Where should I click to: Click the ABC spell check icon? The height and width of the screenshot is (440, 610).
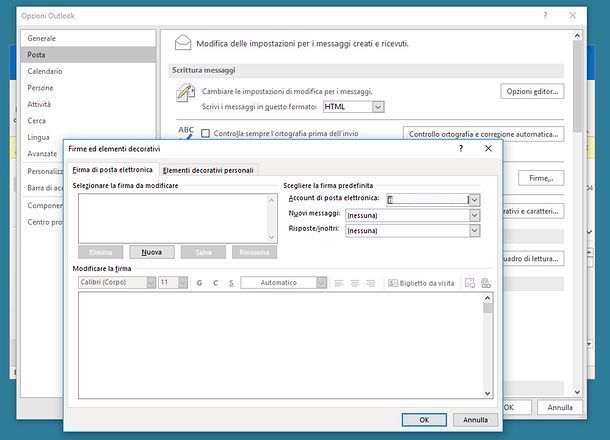click(x=186, y=131)
